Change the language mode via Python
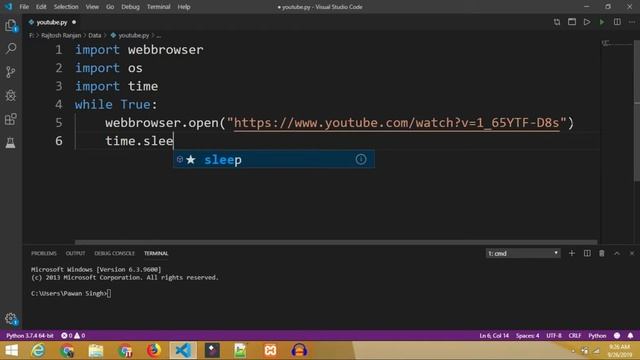 click(x=597, y=336)
